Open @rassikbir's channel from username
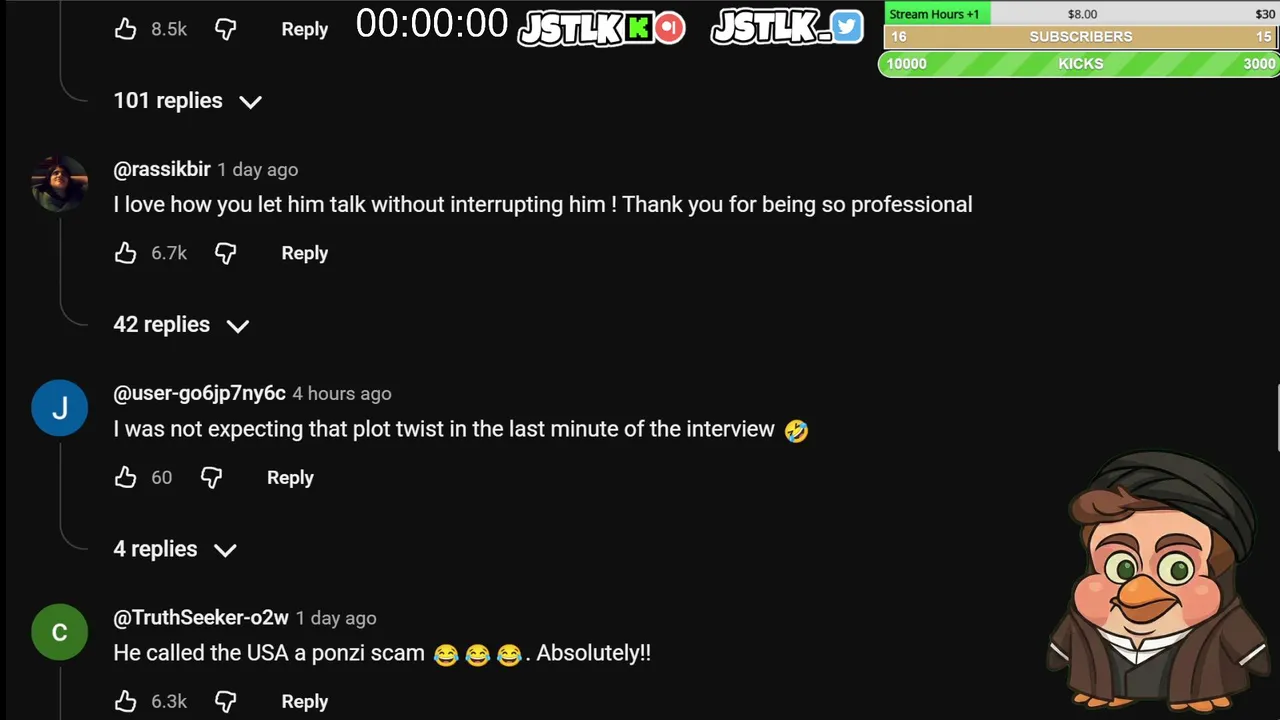Image resolution: width=1280 pixels, height=720 pixels. 162,169
